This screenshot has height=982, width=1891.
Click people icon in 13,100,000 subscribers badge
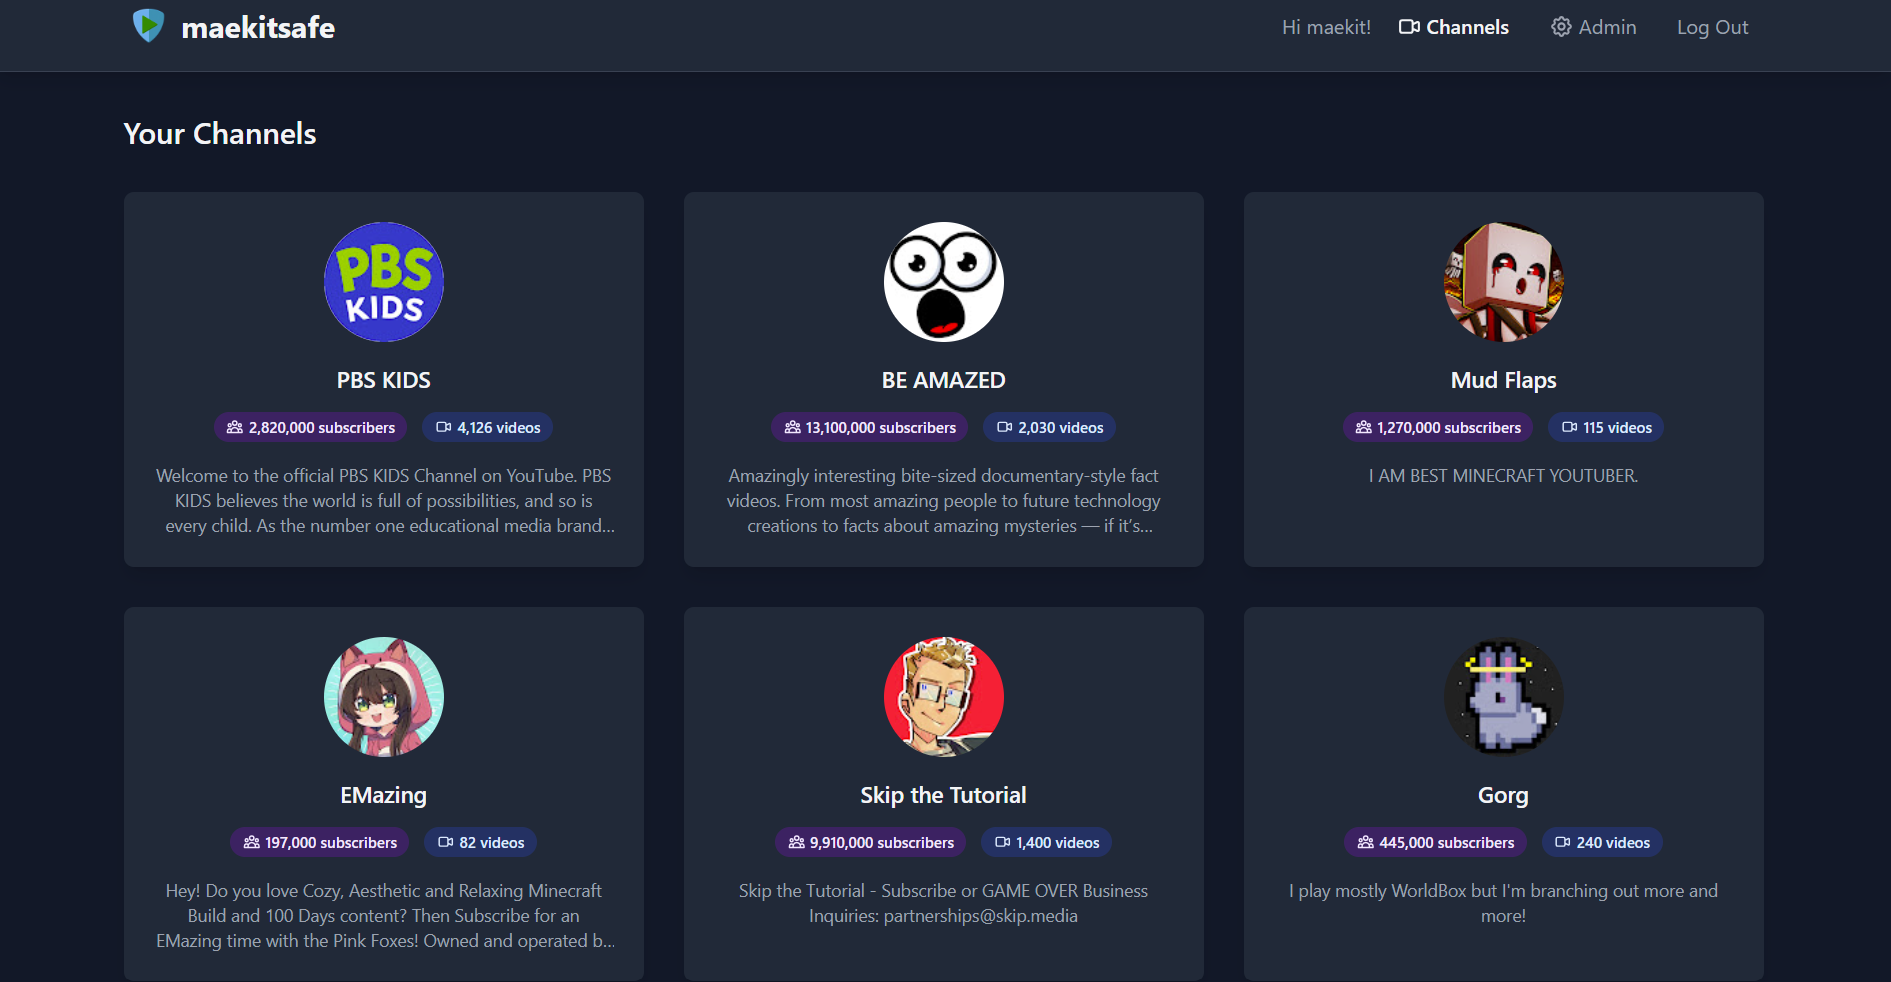pyautogui.click(x=792, y=427)
